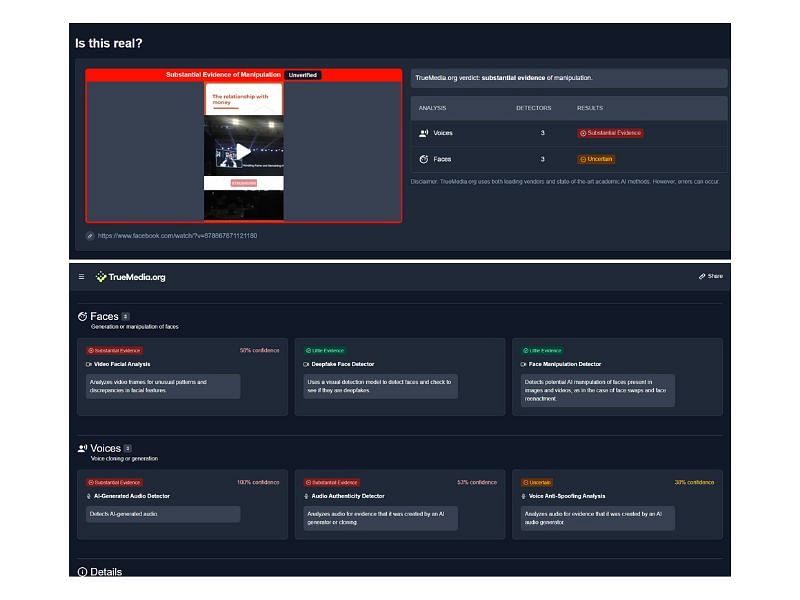Viewport: 800px width, 600px height.
Task: Click the 100% confidence value
Action: [x=258, y=482]
